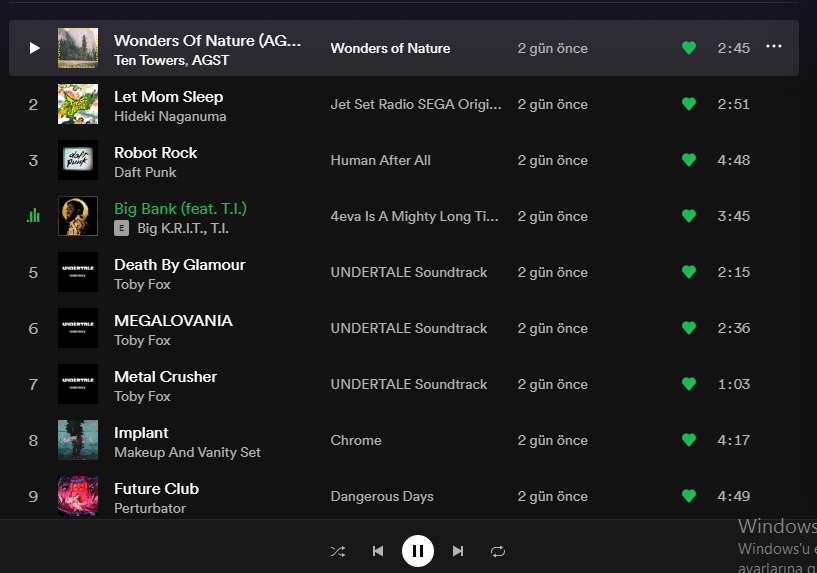The image size is (817, 573).
Task: Open the Chrome album
Action: (356, 440)
